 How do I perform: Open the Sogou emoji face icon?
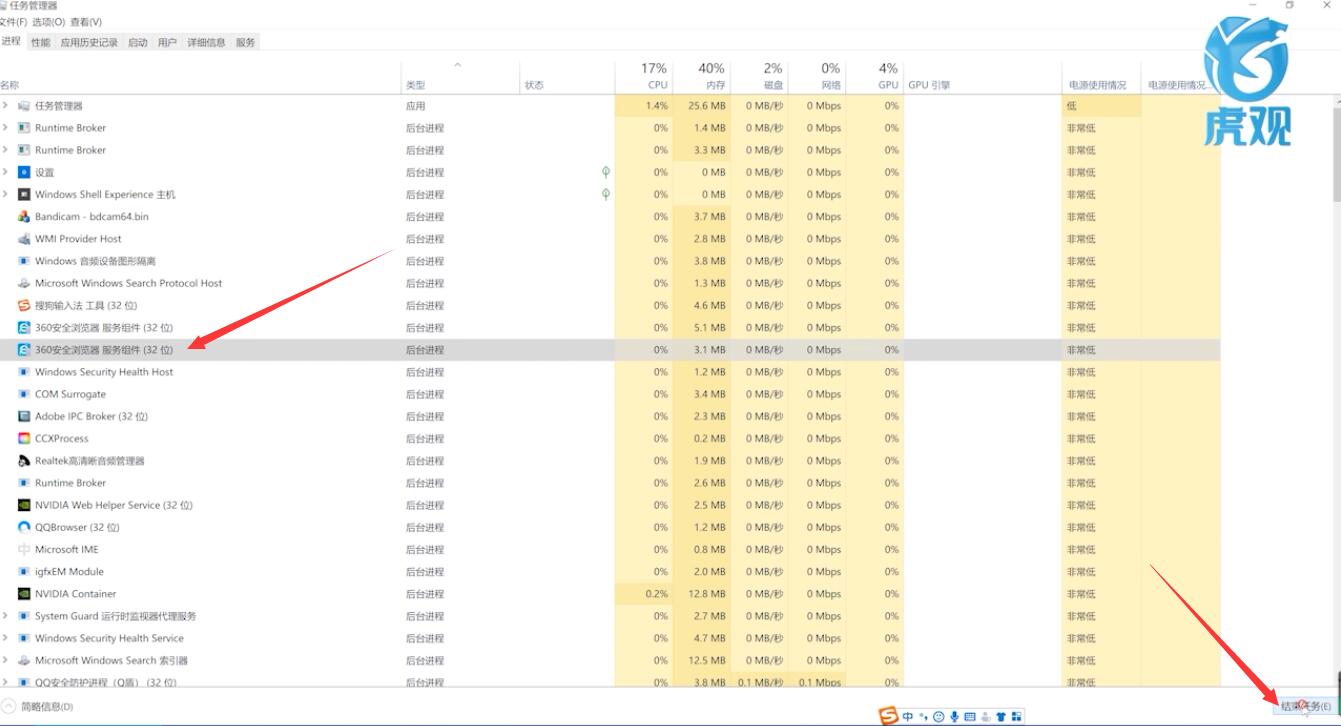(x=938, y=716)
